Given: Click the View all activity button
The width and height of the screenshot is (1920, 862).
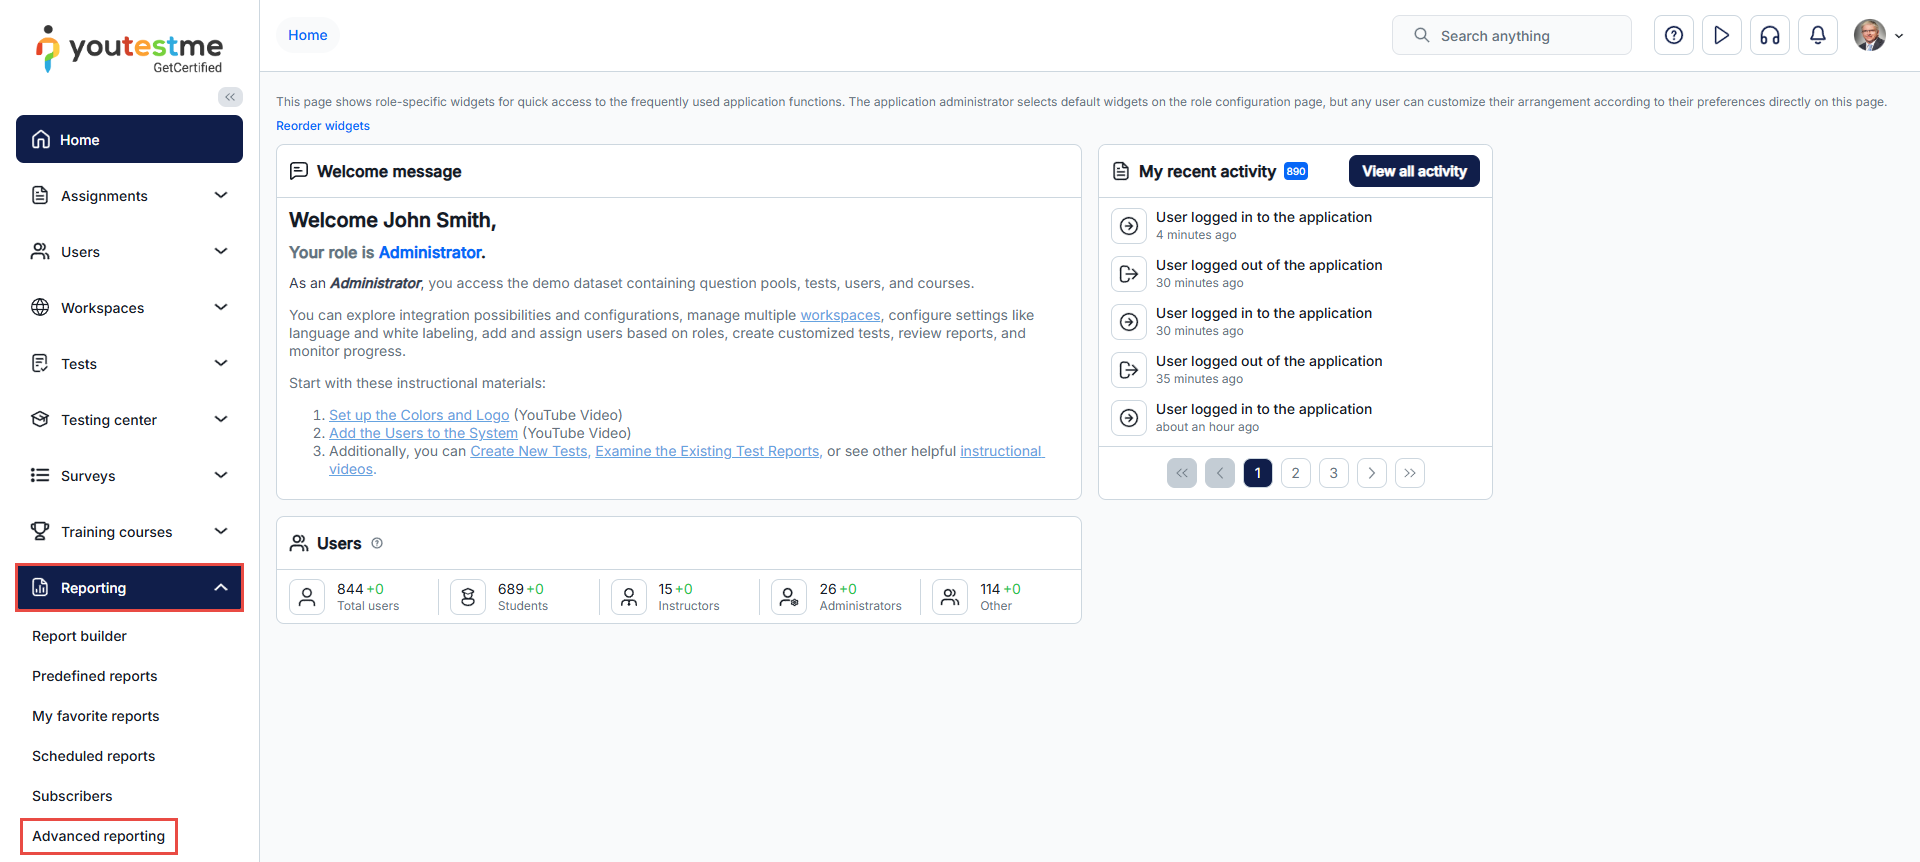Looking at the screenshot, I should click(x=1414, y=171).
